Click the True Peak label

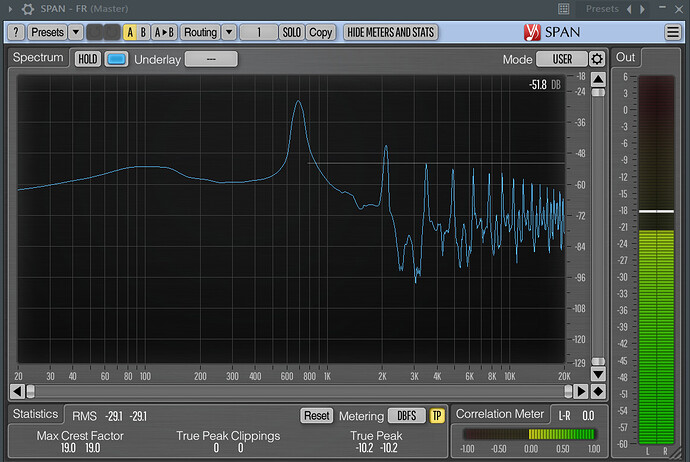tap(376, 436)
